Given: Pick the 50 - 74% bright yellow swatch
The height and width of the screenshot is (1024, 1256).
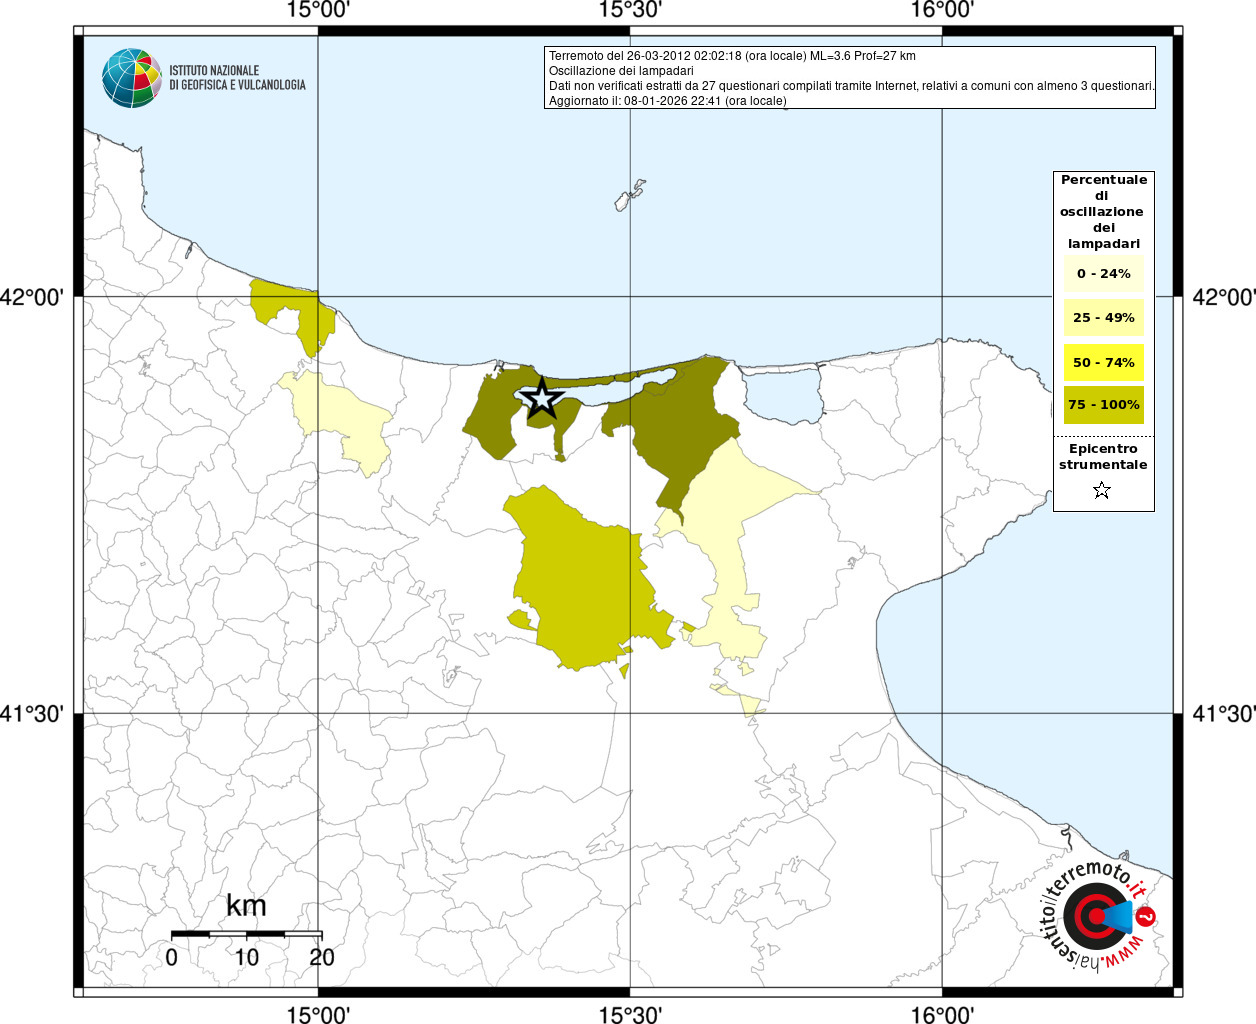Looking at the screenshot, I should coord(1103,362).
